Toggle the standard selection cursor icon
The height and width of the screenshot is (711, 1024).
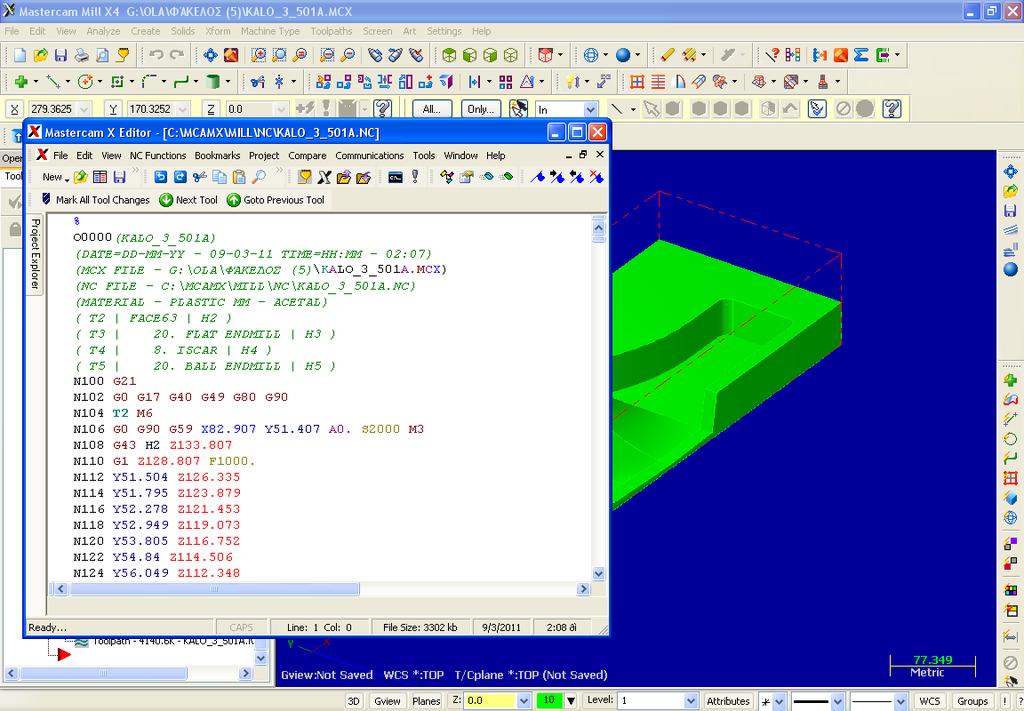tap(651, 108)
